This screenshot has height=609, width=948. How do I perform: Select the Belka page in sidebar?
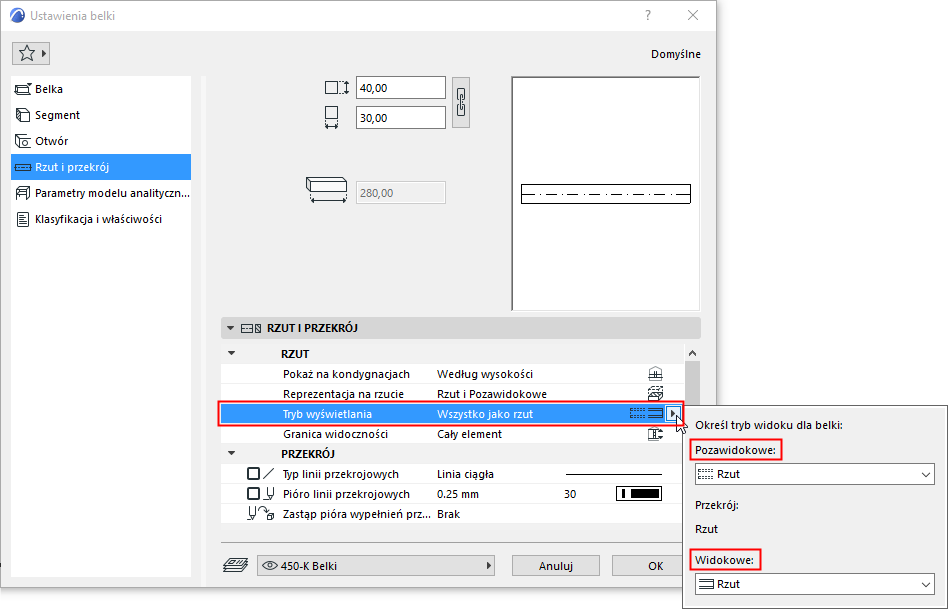pos(101,89)
